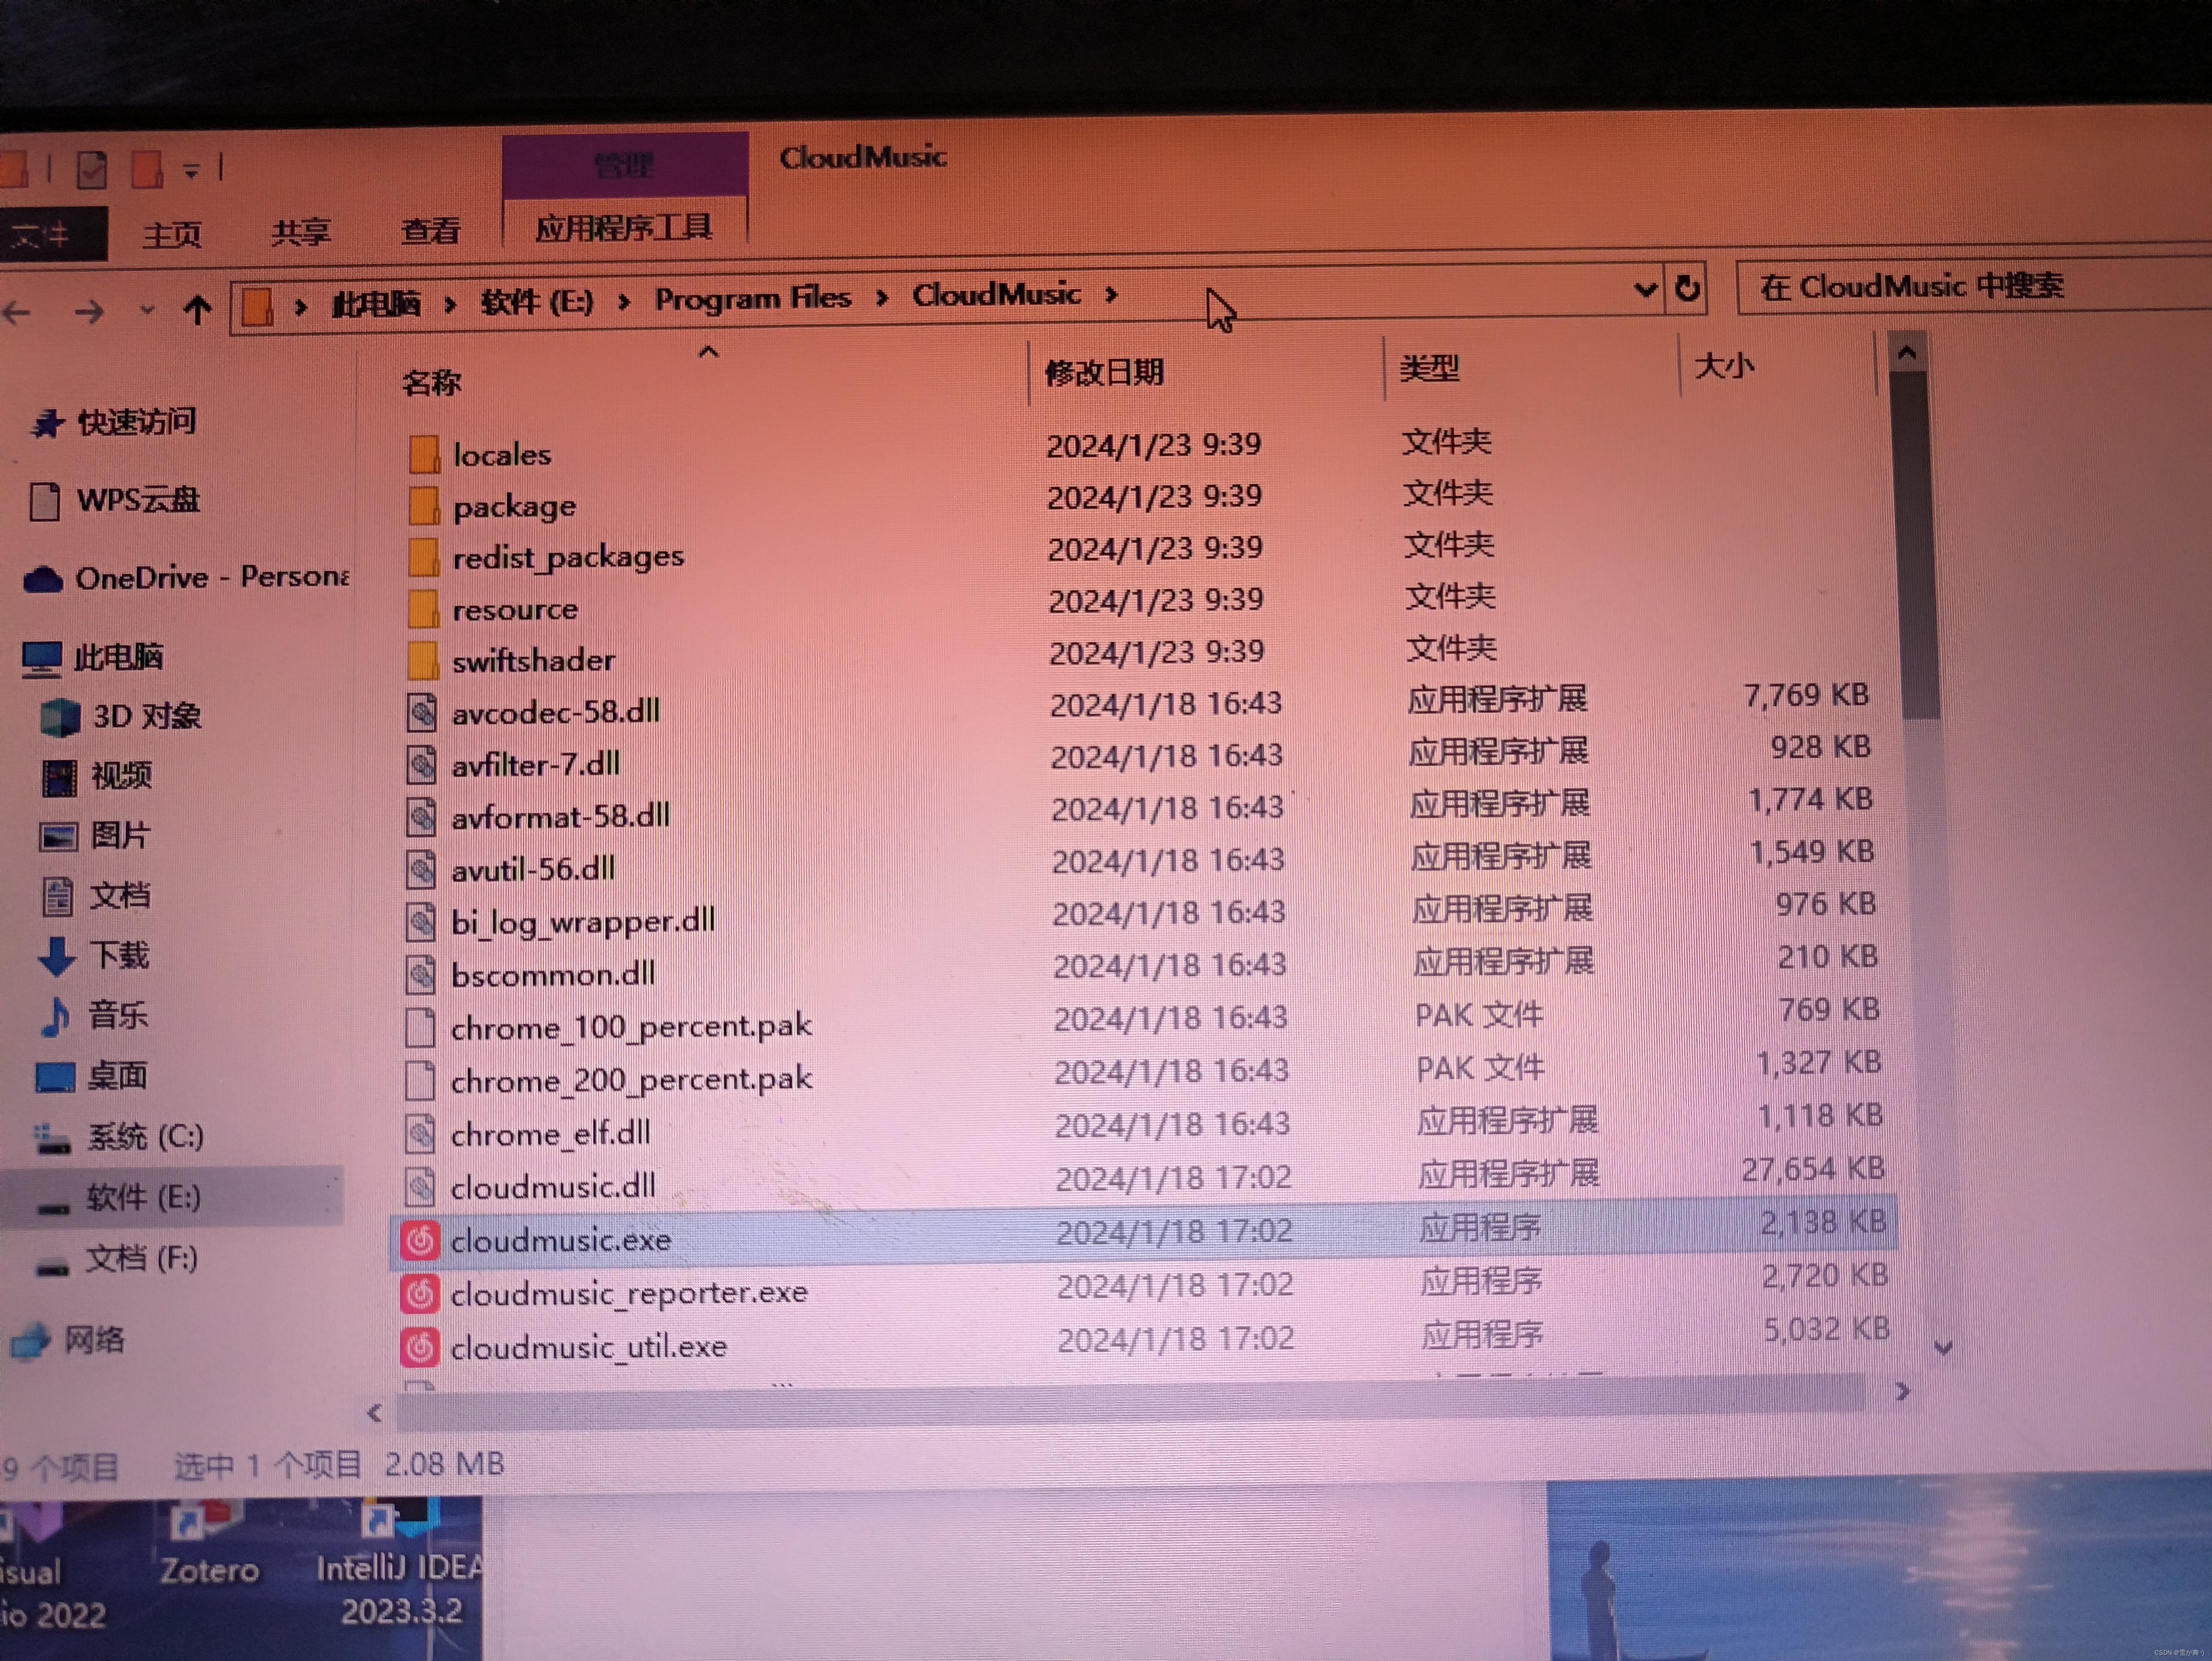Click the refresh icon beside the address bar
Image resolution: width=2212 pixels, height=1661 pixels.
1687,289
